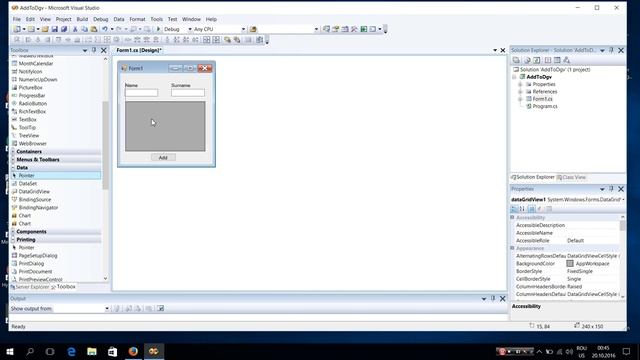
Task: Expand the Containers toolbox group
Action: pos(13,151)
